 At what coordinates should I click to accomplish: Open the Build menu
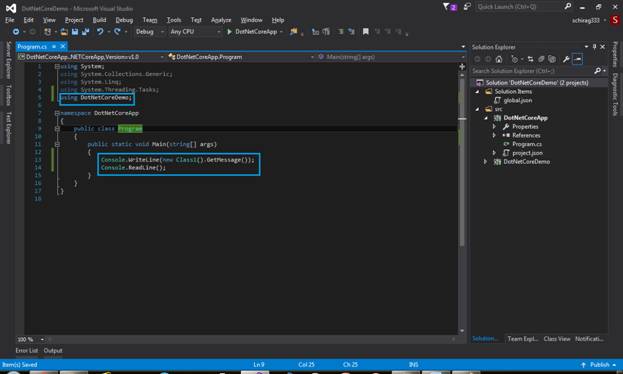99,20
